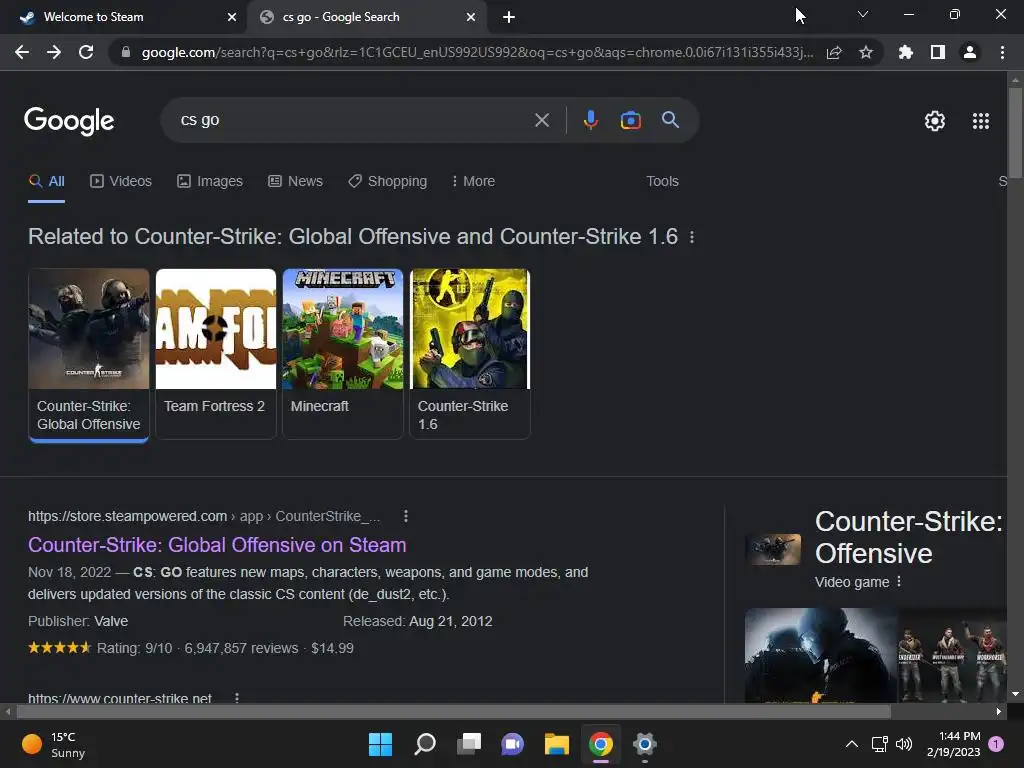Viewport: 1024px width, 768px height.
Task: Clear the search box text
Action: click(x=542, y=120)
